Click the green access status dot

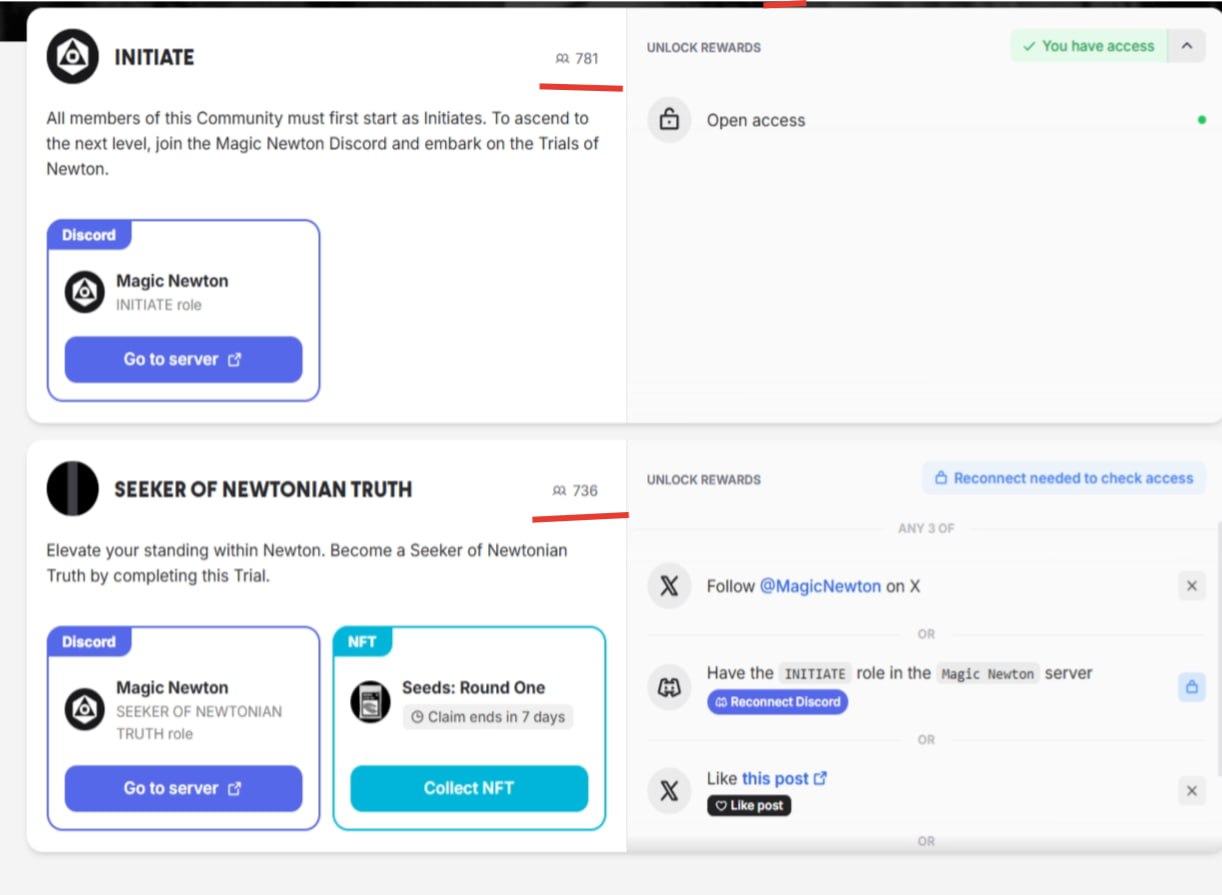1201,120
